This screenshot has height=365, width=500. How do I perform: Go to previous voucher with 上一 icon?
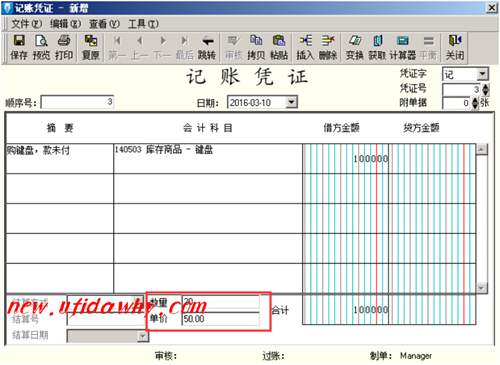[x=139, y=47]
